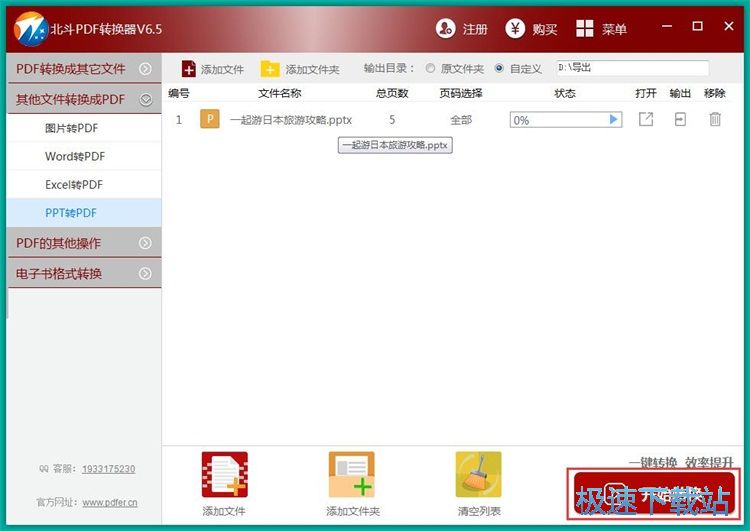Click the large add file icon at bottom
Screen dimensions: 750x531
pos(224,475)
